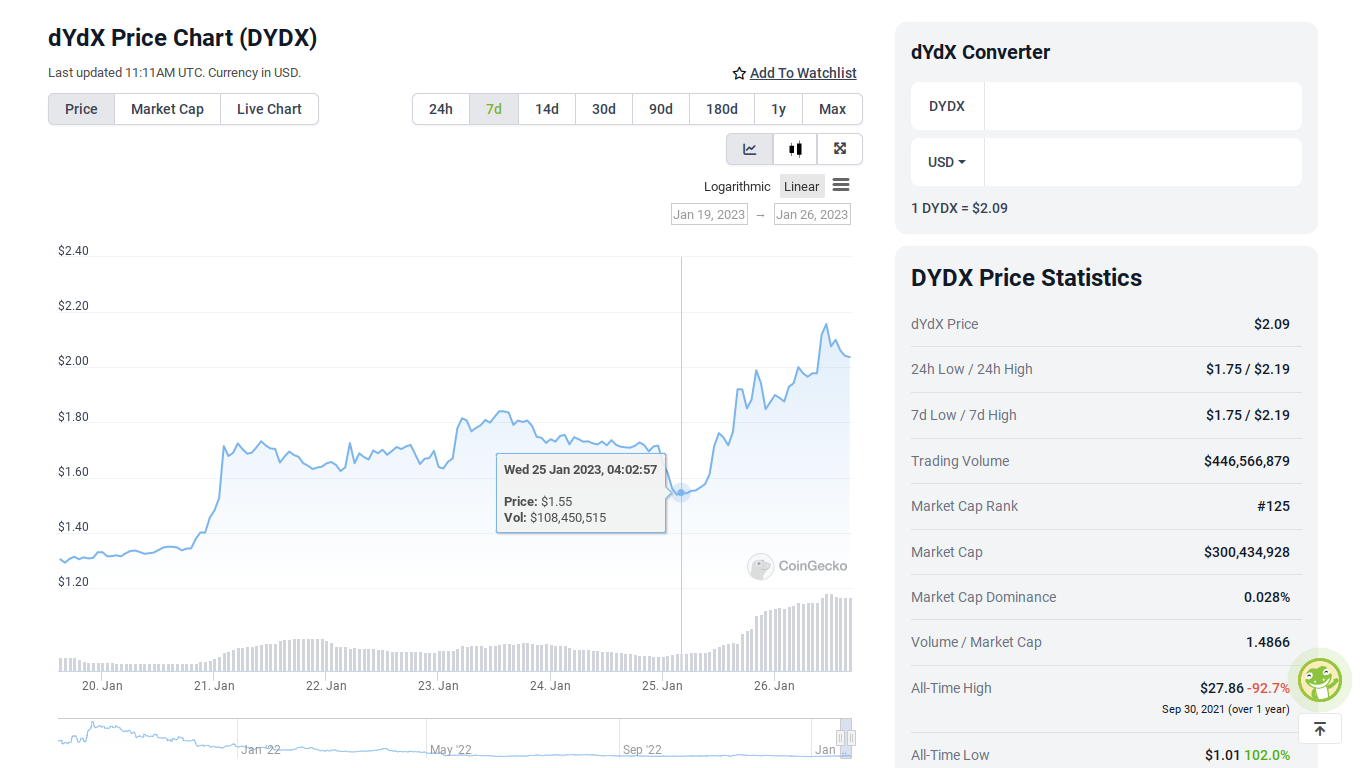Switch chart scale to Linear
The height and width of the screenshot is (768, 1366).
[802, 187]
